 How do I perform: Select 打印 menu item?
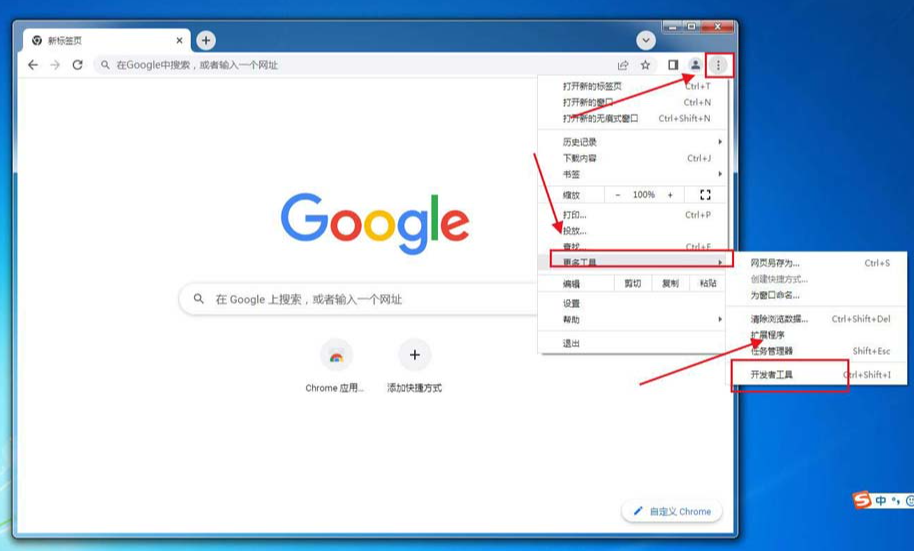[632, 215]
